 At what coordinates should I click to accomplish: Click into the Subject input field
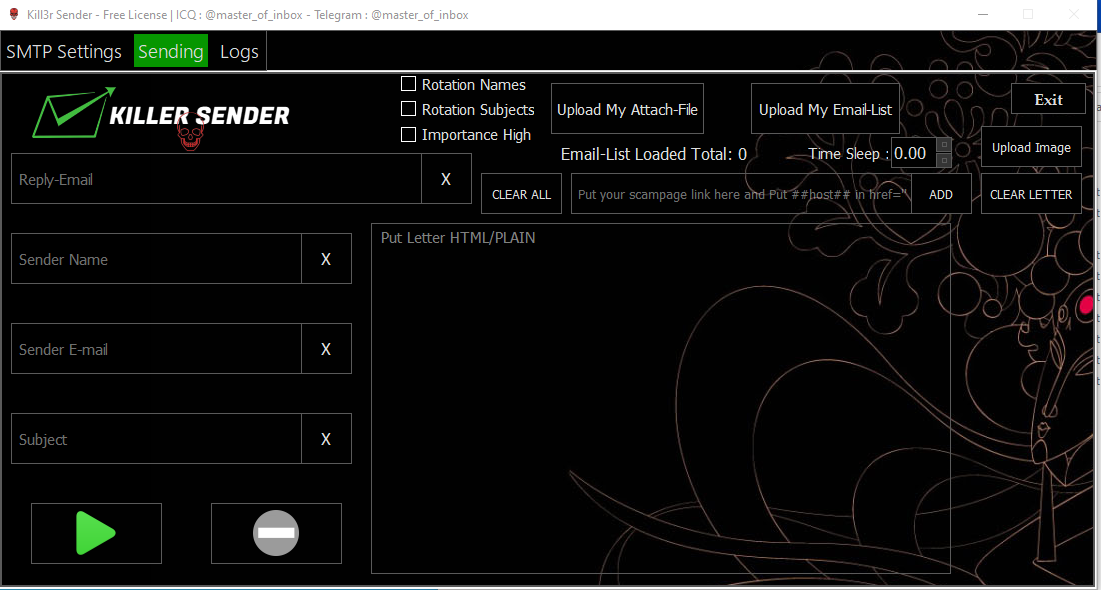[156, 439]
